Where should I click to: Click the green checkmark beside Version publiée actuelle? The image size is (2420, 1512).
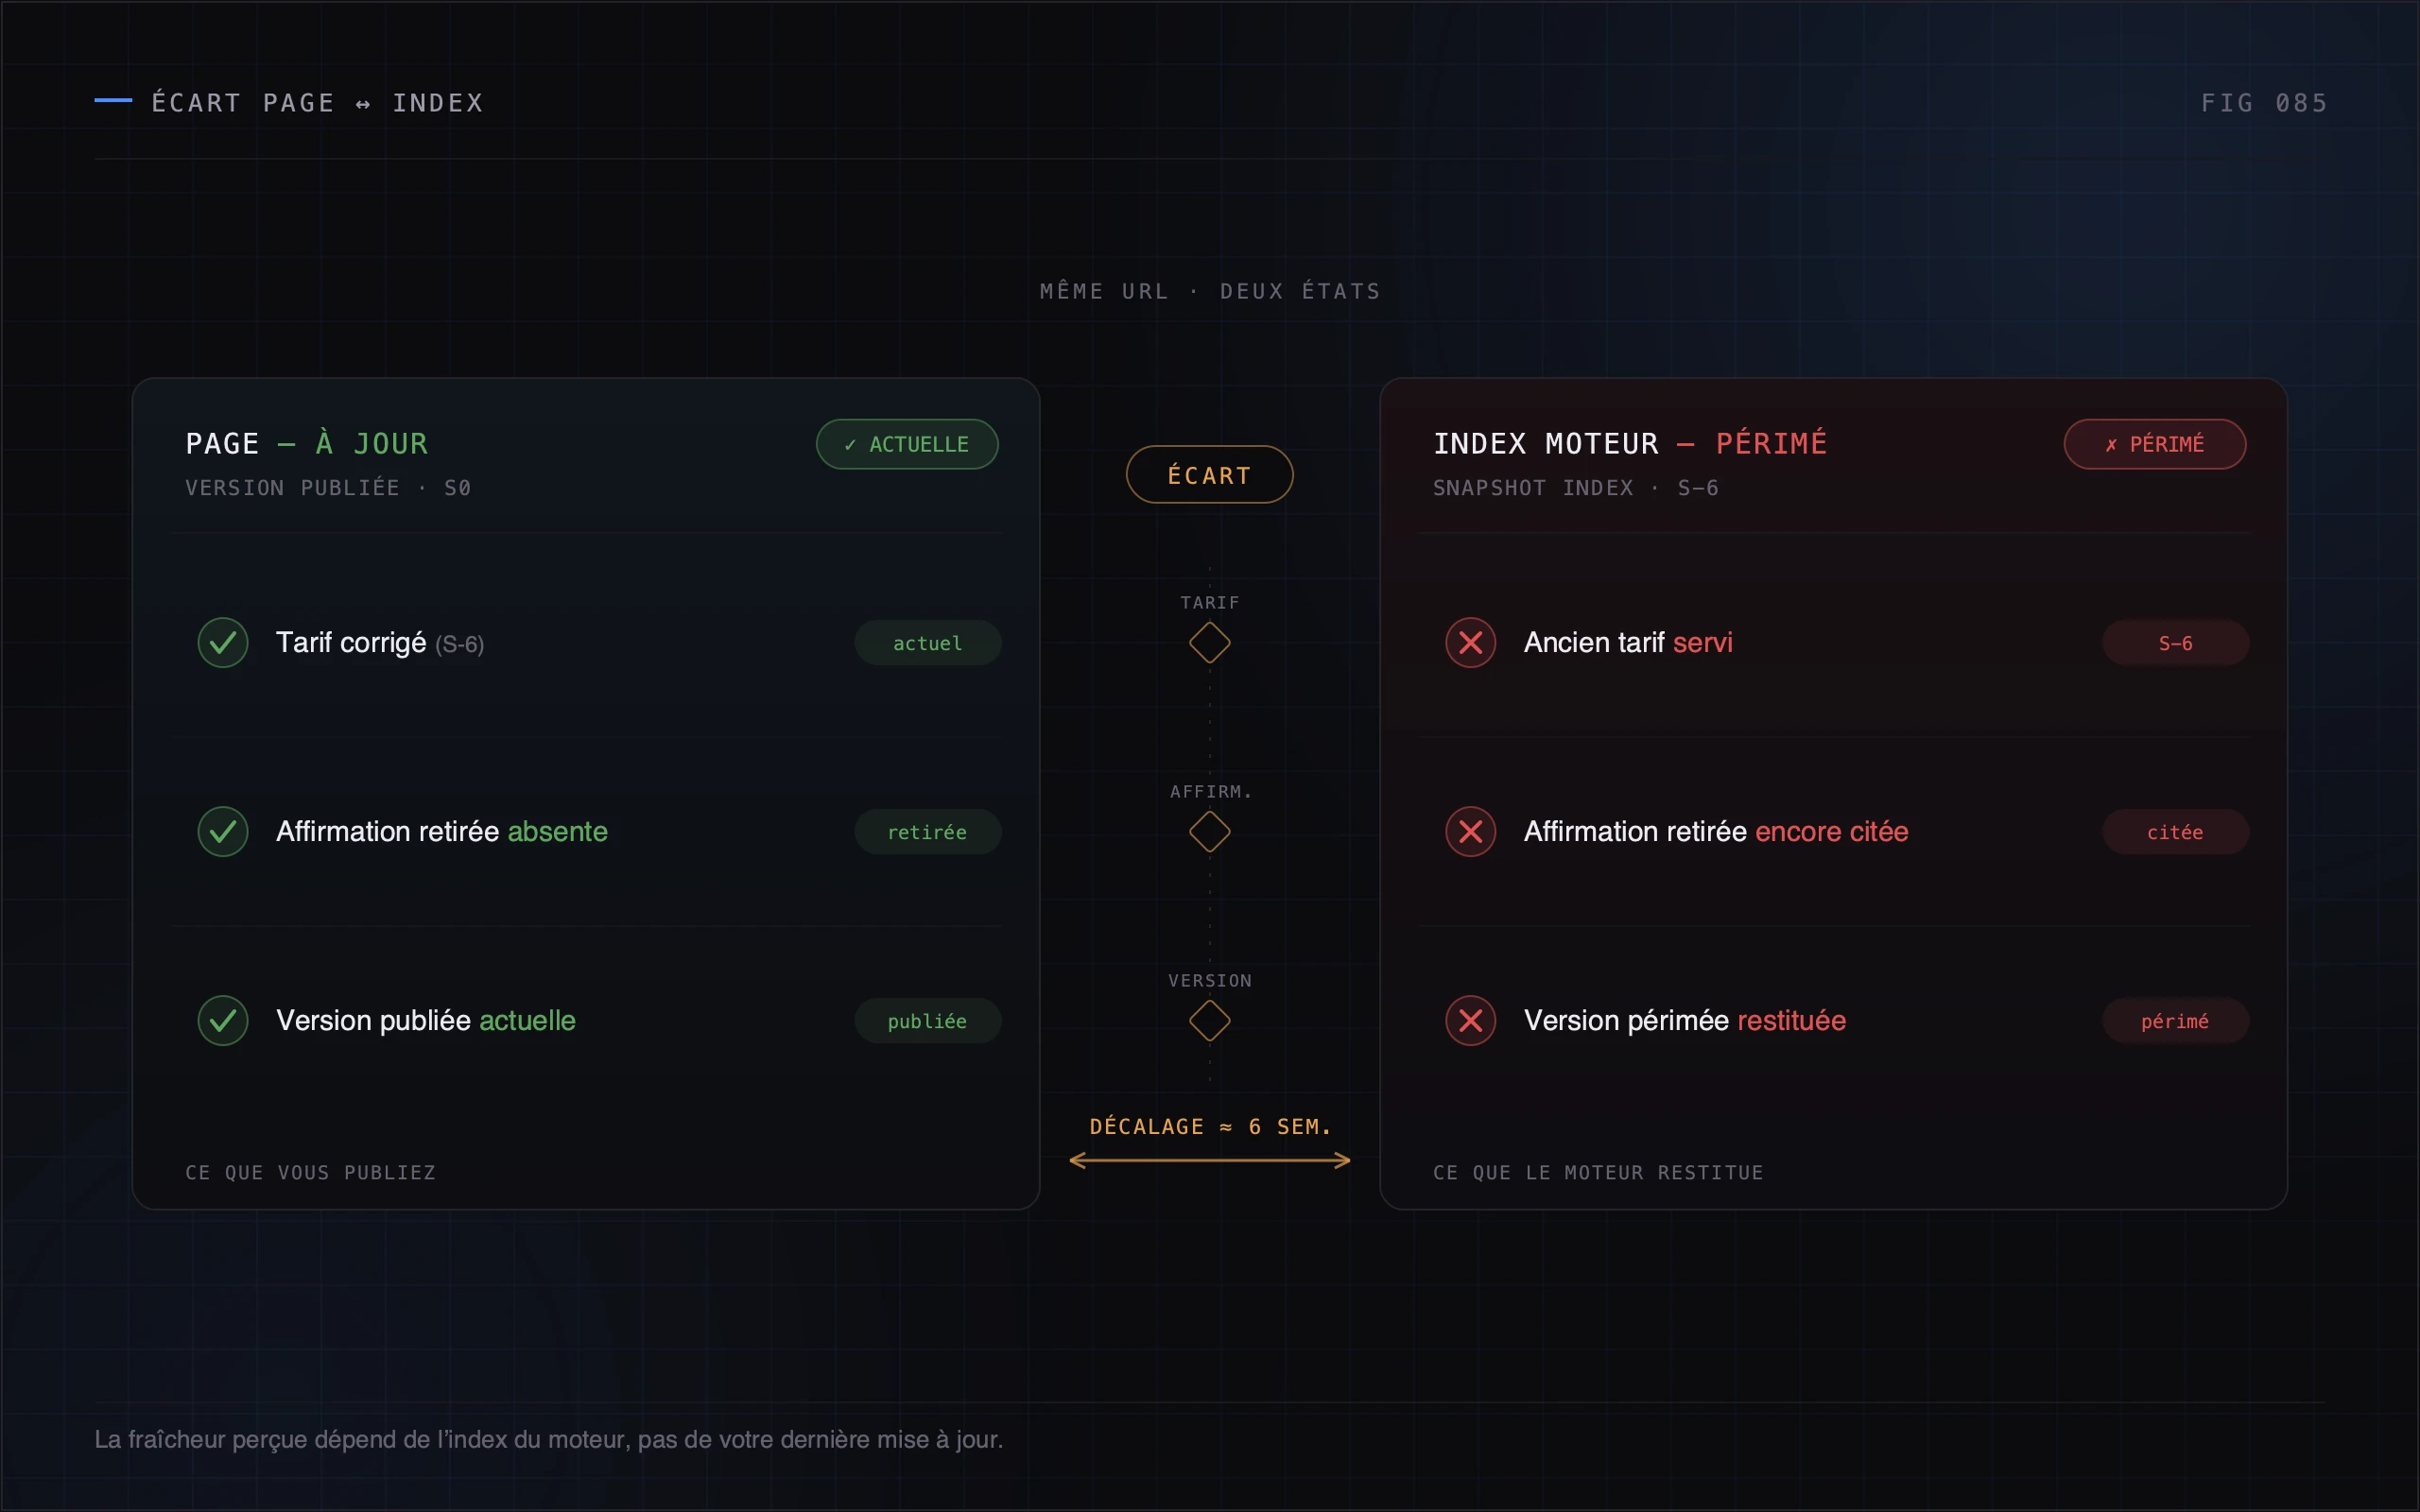coord(223,1020)
